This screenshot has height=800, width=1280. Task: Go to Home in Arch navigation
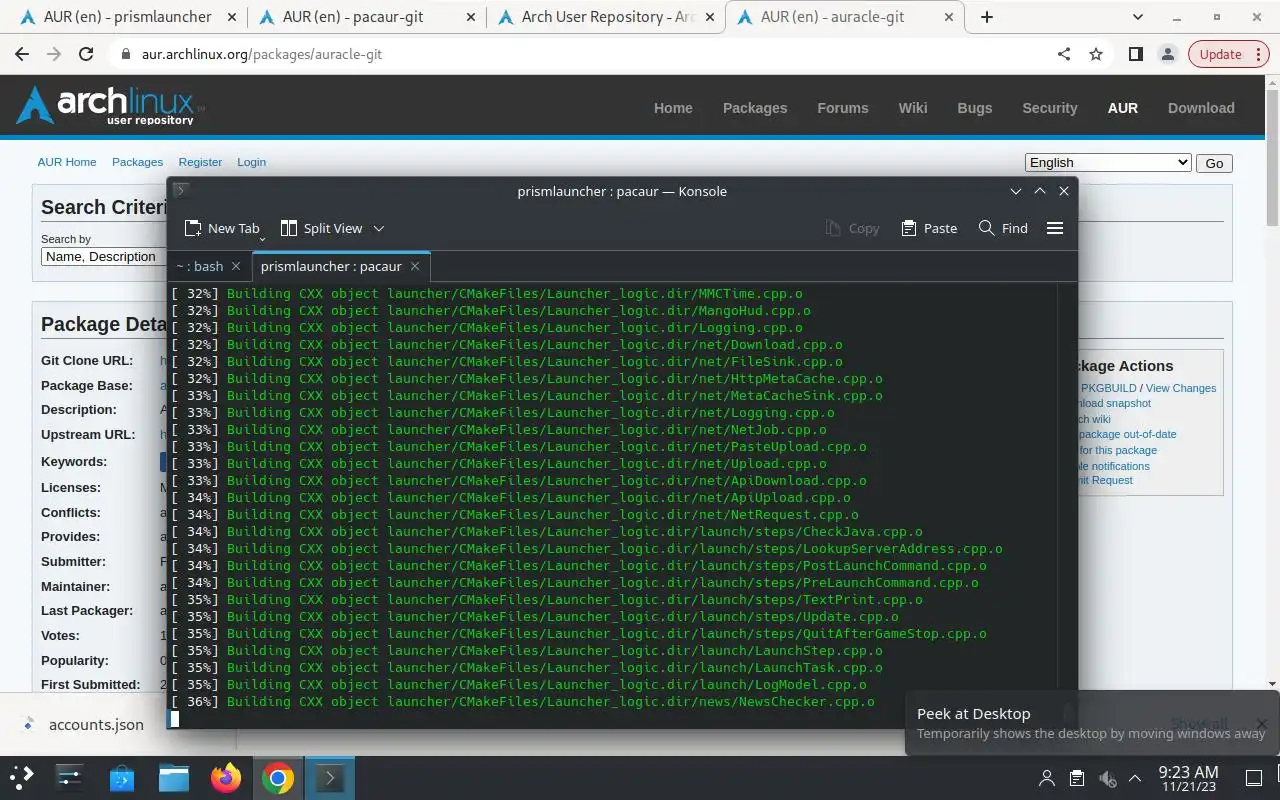(673, 108)
